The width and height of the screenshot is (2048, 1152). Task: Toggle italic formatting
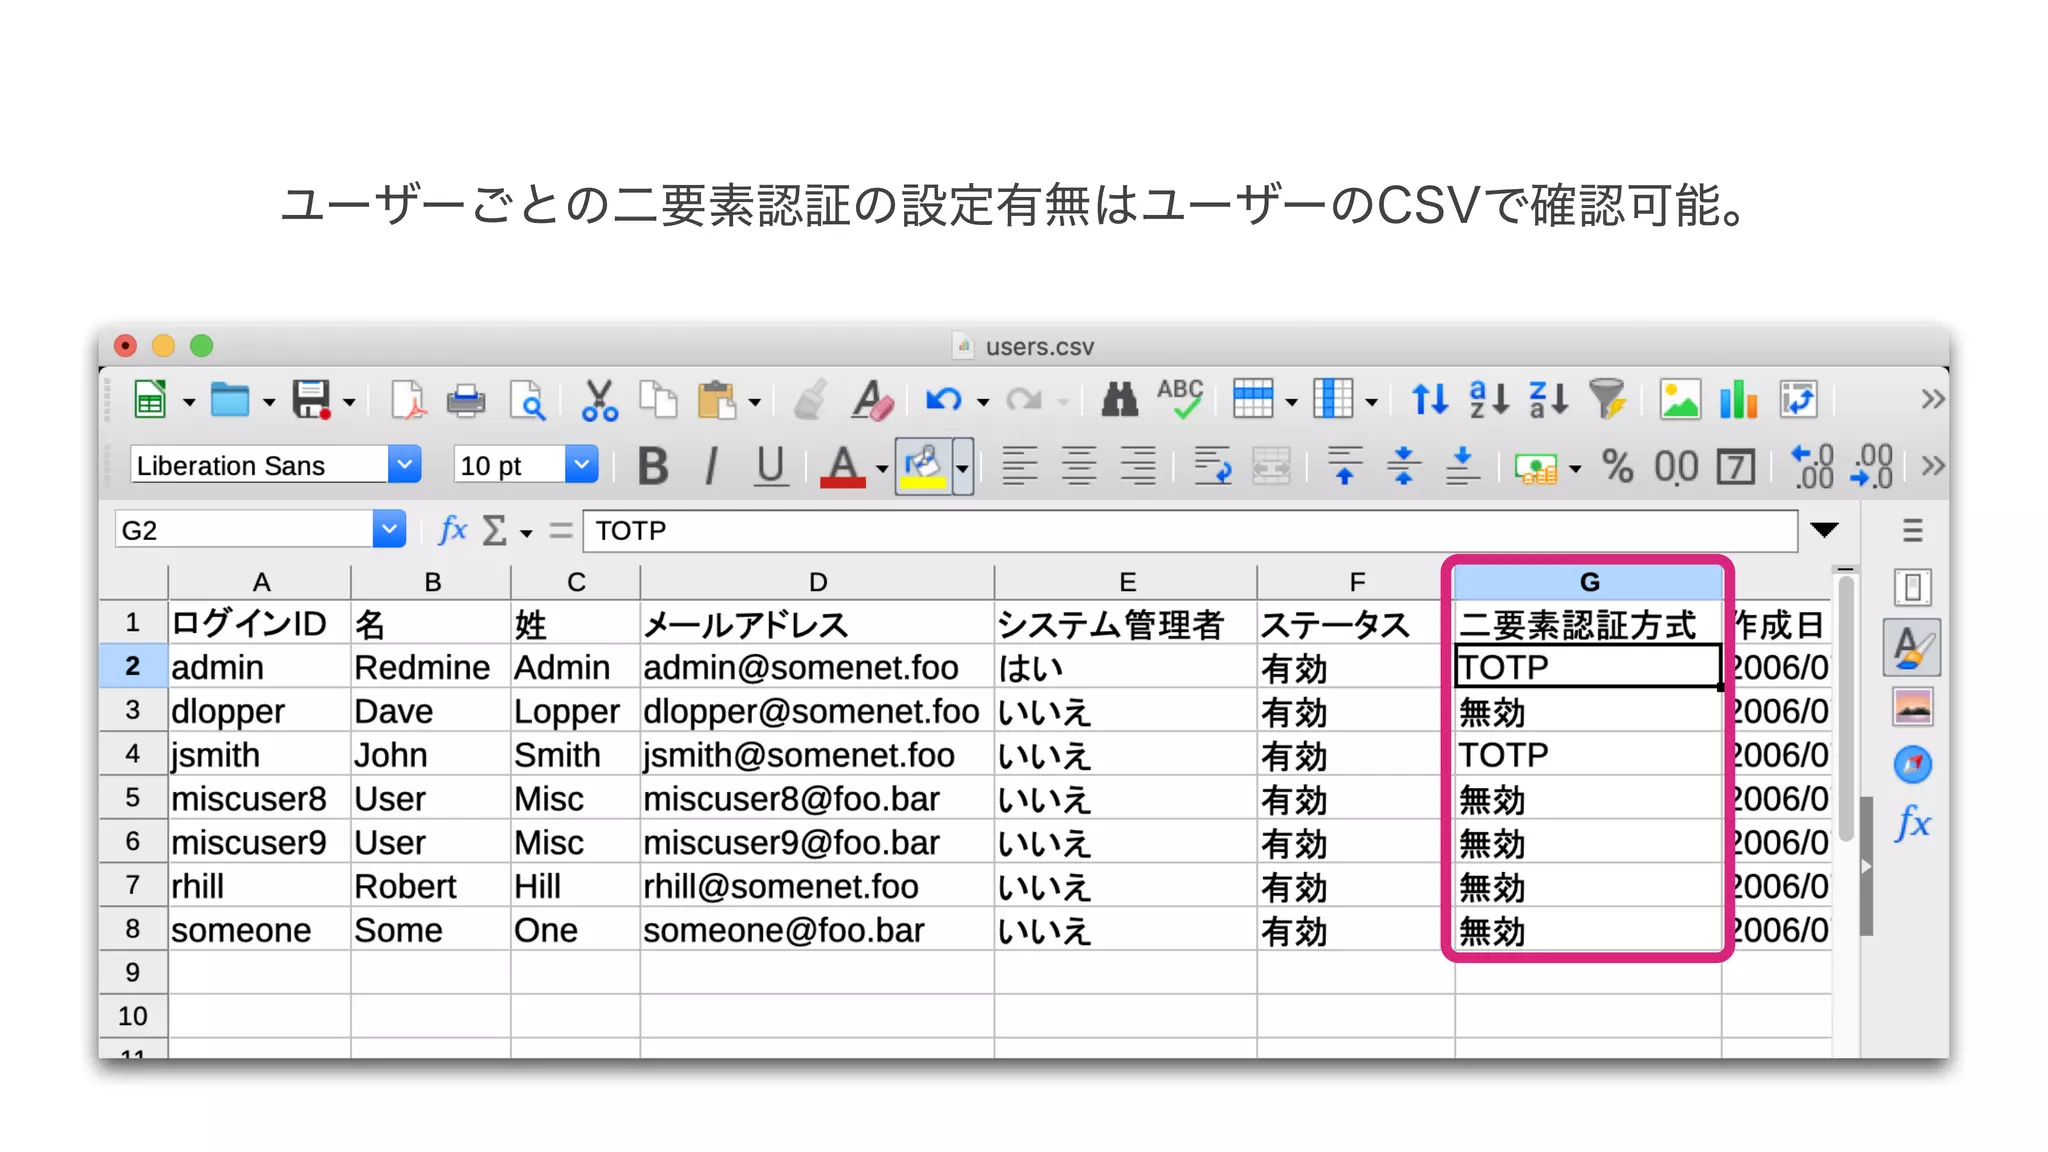[x=711, y=466]
